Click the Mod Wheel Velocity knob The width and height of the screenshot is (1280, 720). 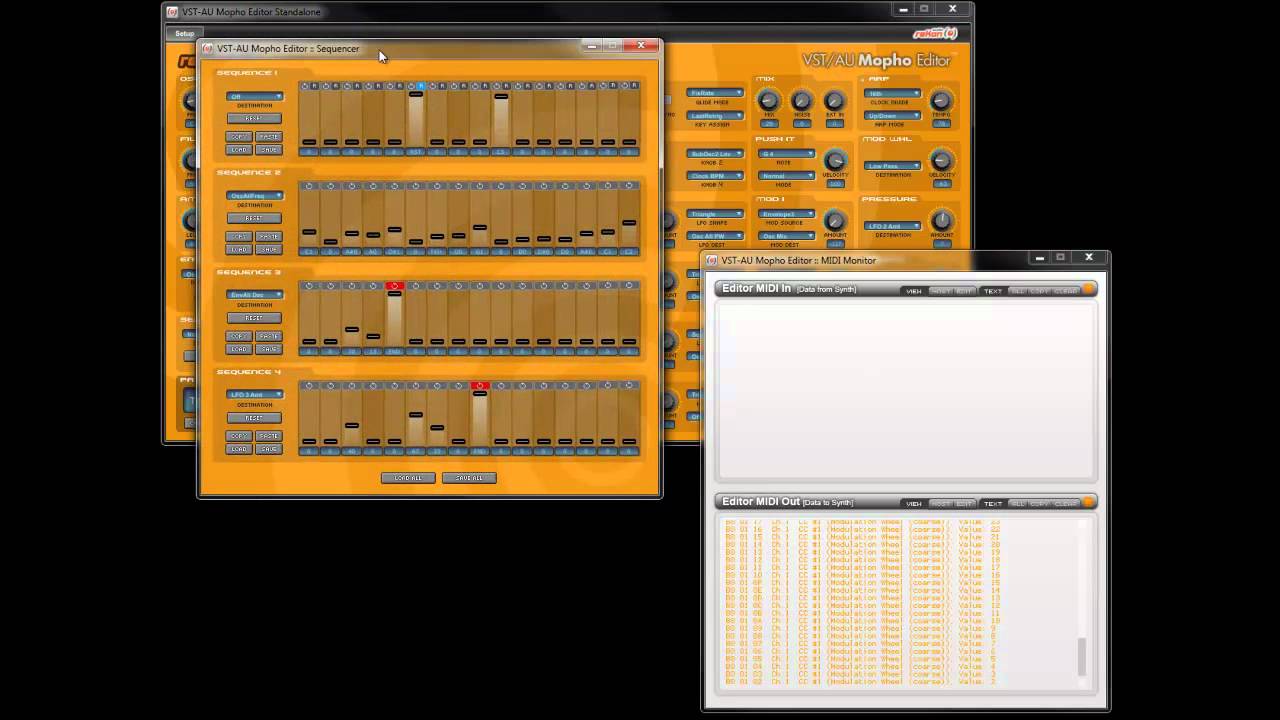point(940,160)
